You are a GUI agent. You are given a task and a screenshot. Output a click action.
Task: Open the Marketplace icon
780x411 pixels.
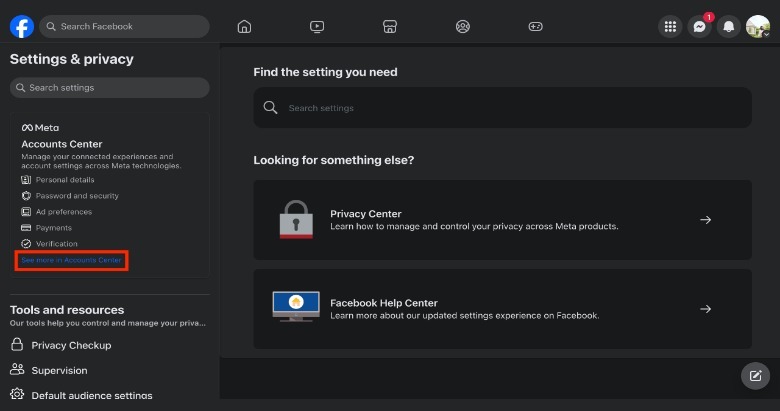click(390, 26)
